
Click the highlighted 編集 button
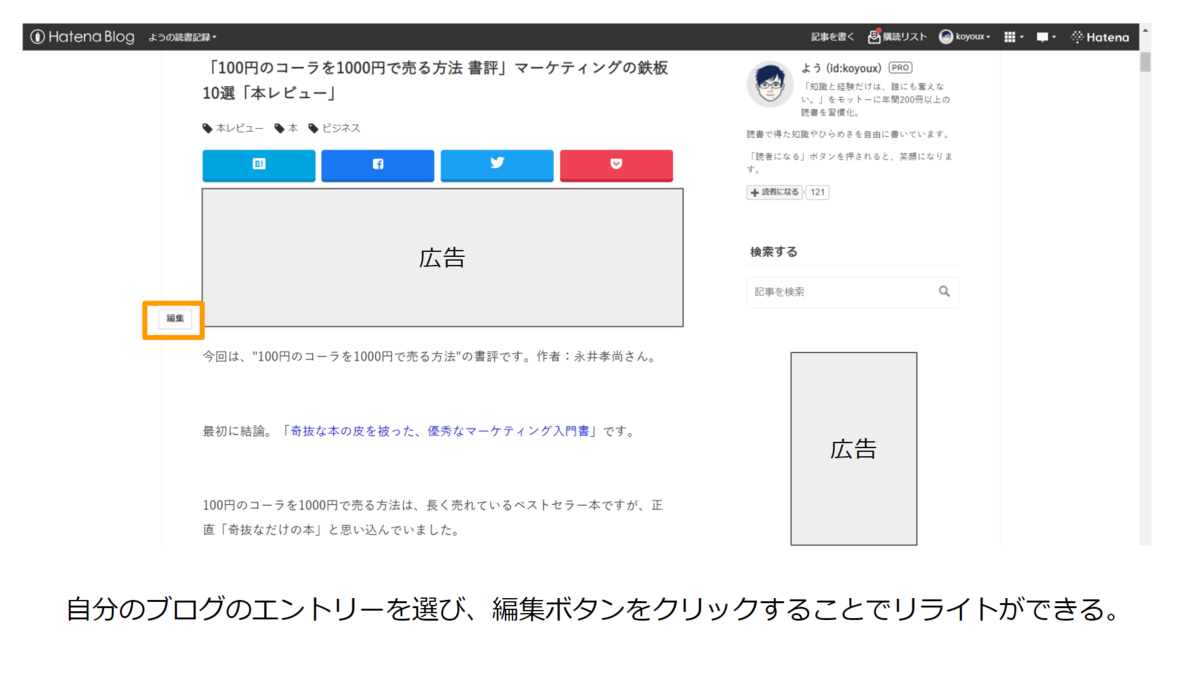pos(173,318)
